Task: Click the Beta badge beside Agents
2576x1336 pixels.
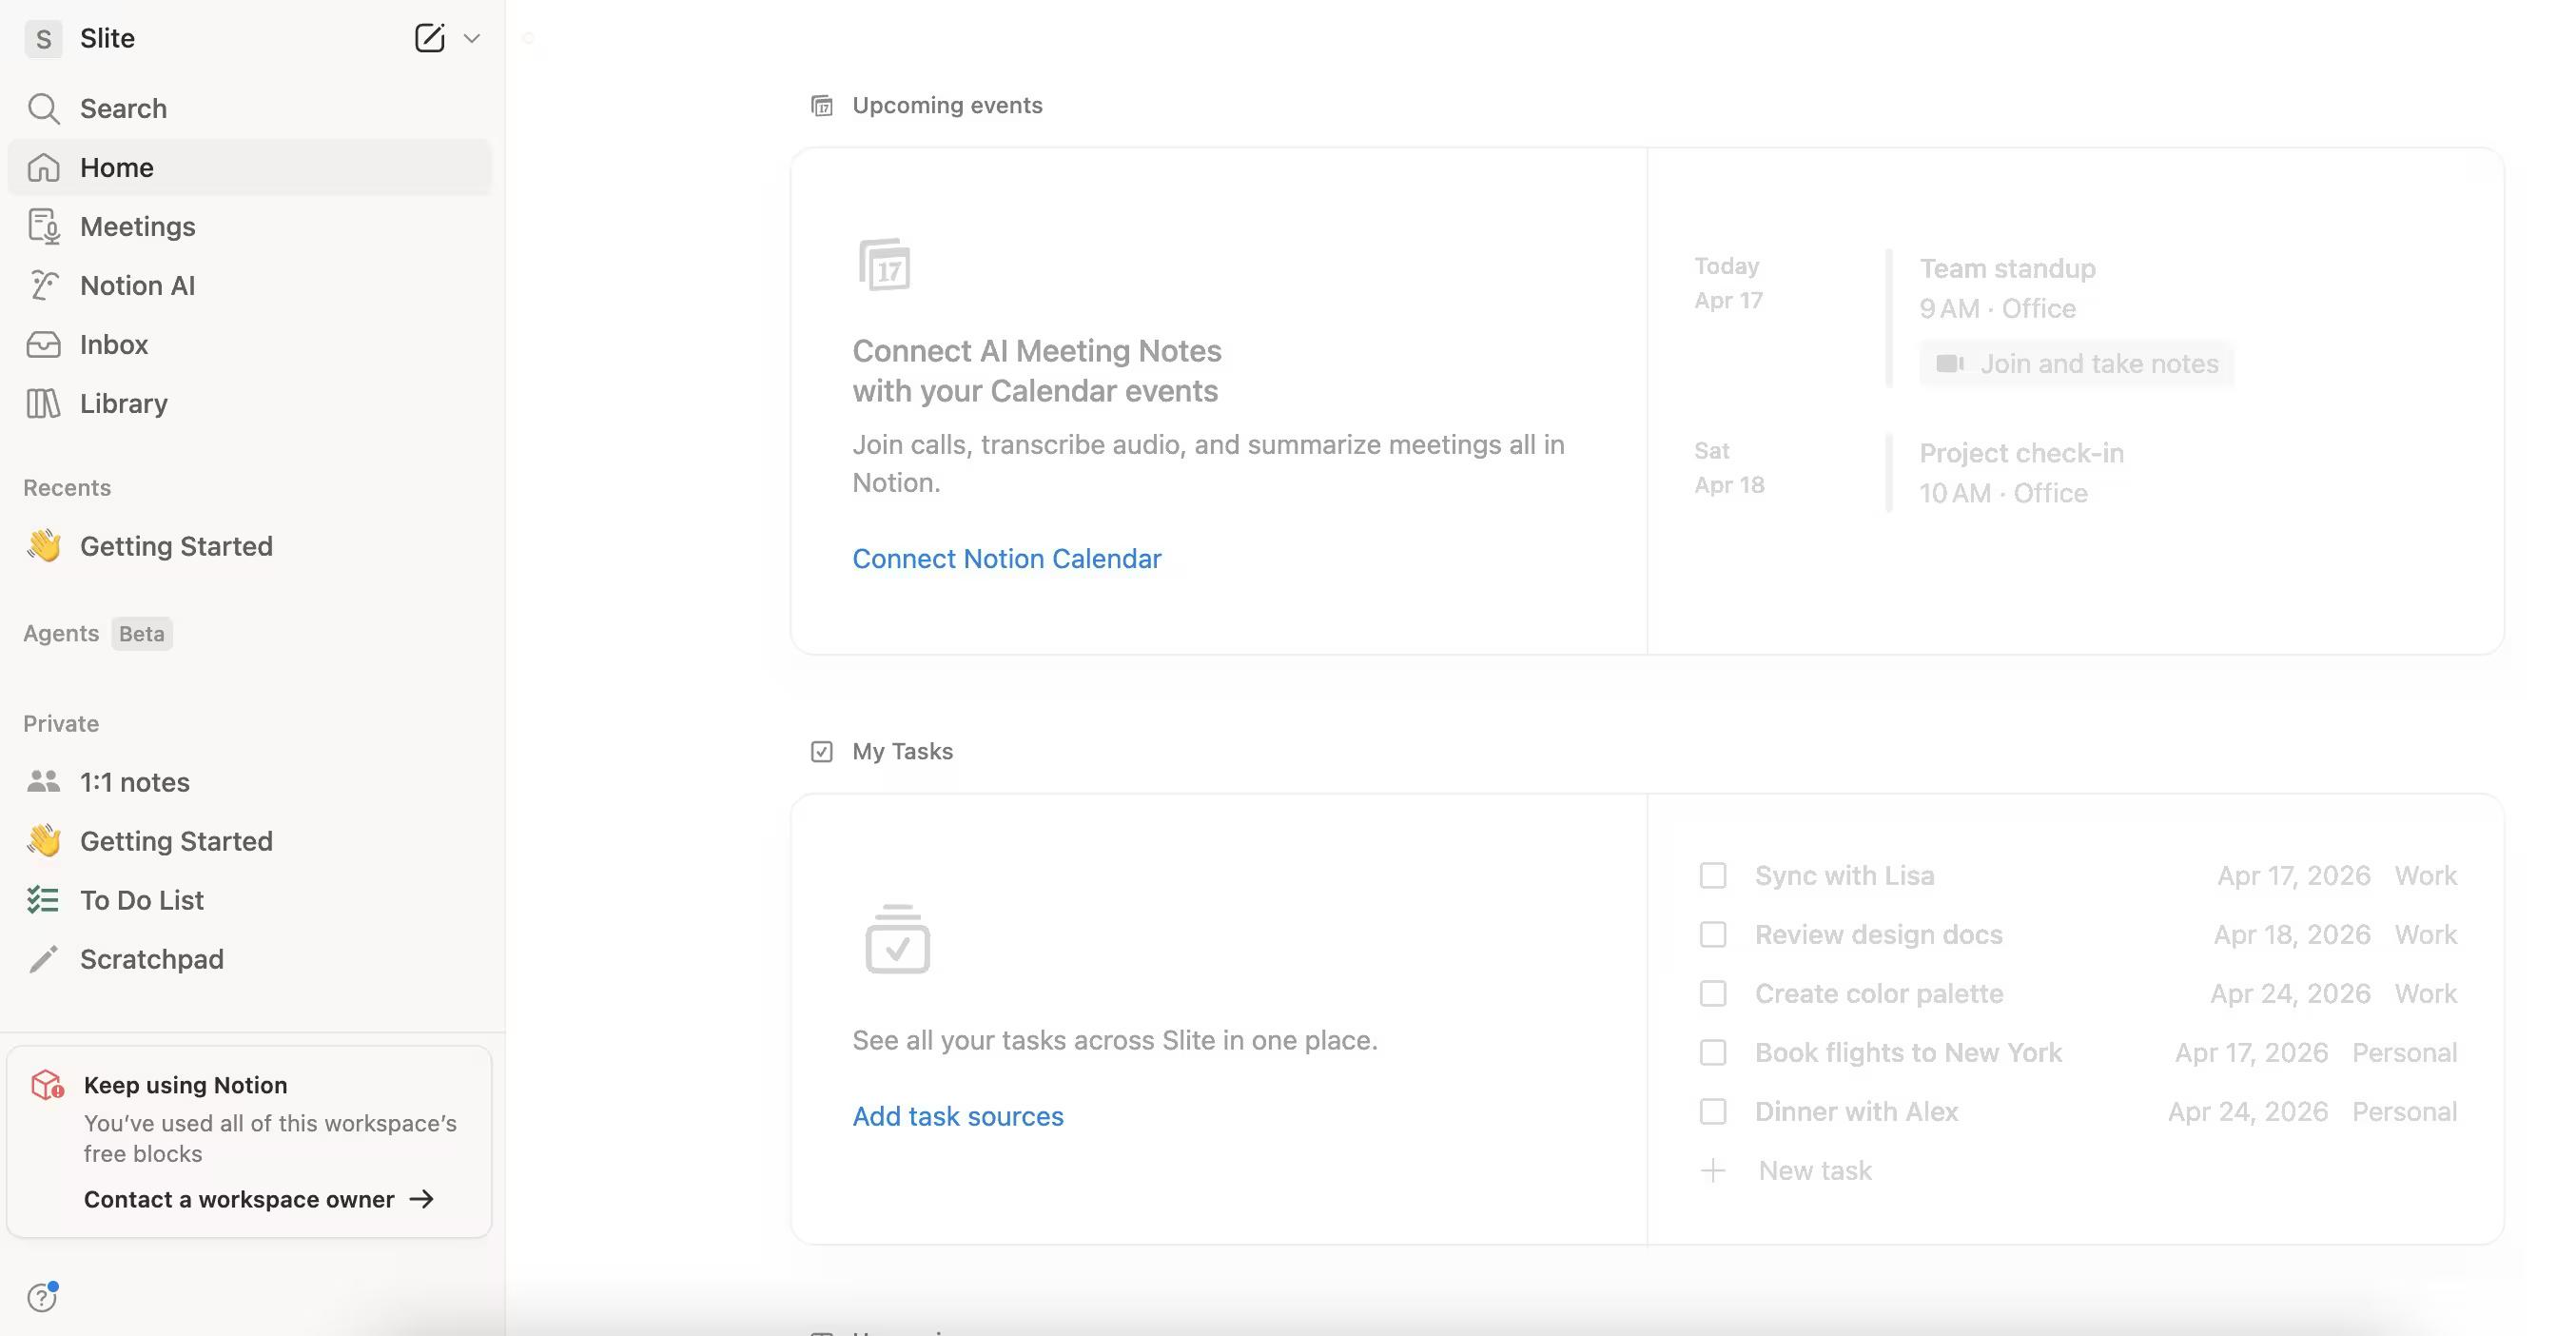Action: pyautogui.click(x=141, y=634)
